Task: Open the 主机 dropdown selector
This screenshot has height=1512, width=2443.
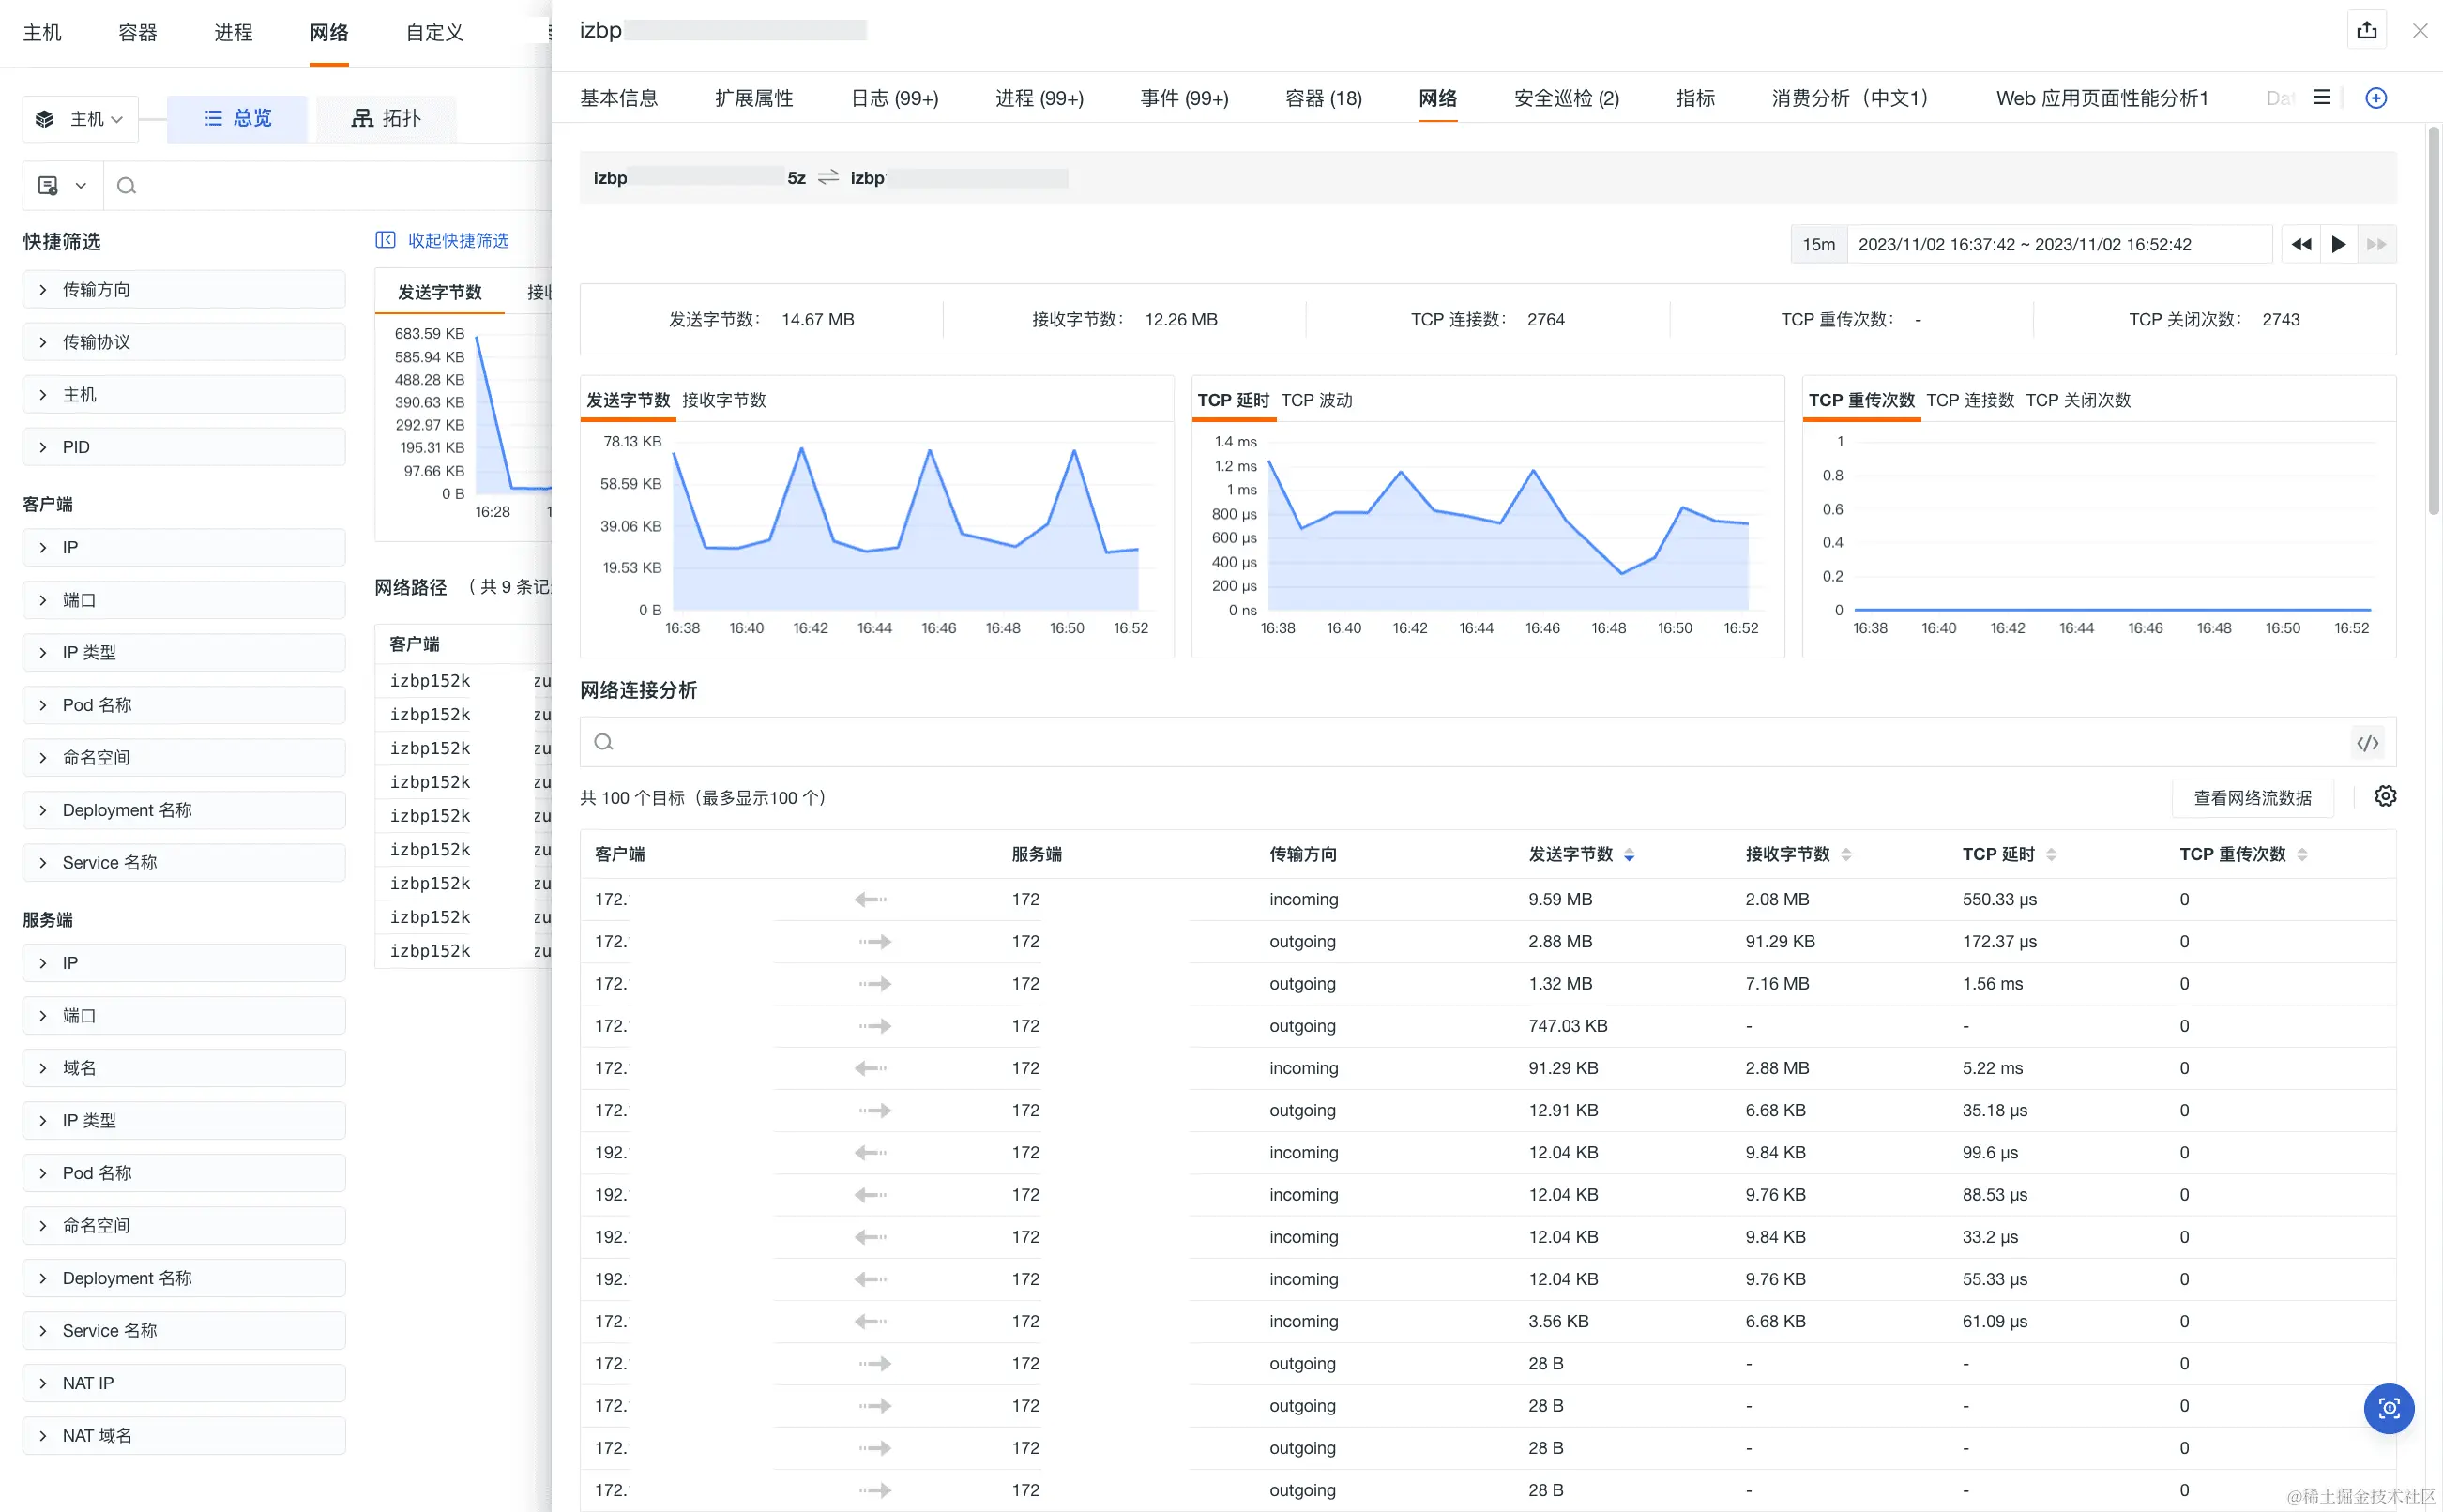Action: pos(82,119)
